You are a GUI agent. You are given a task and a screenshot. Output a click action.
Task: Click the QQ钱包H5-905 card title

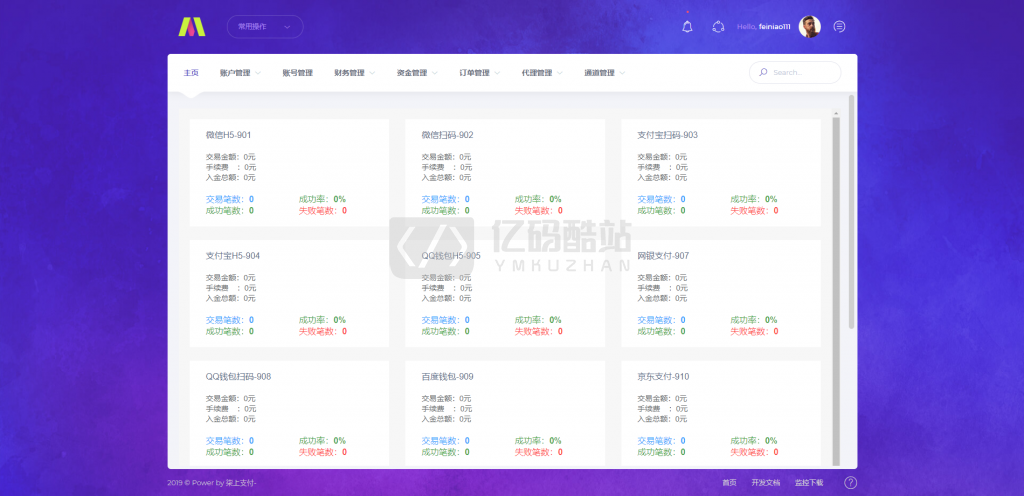tap(451, 256)
